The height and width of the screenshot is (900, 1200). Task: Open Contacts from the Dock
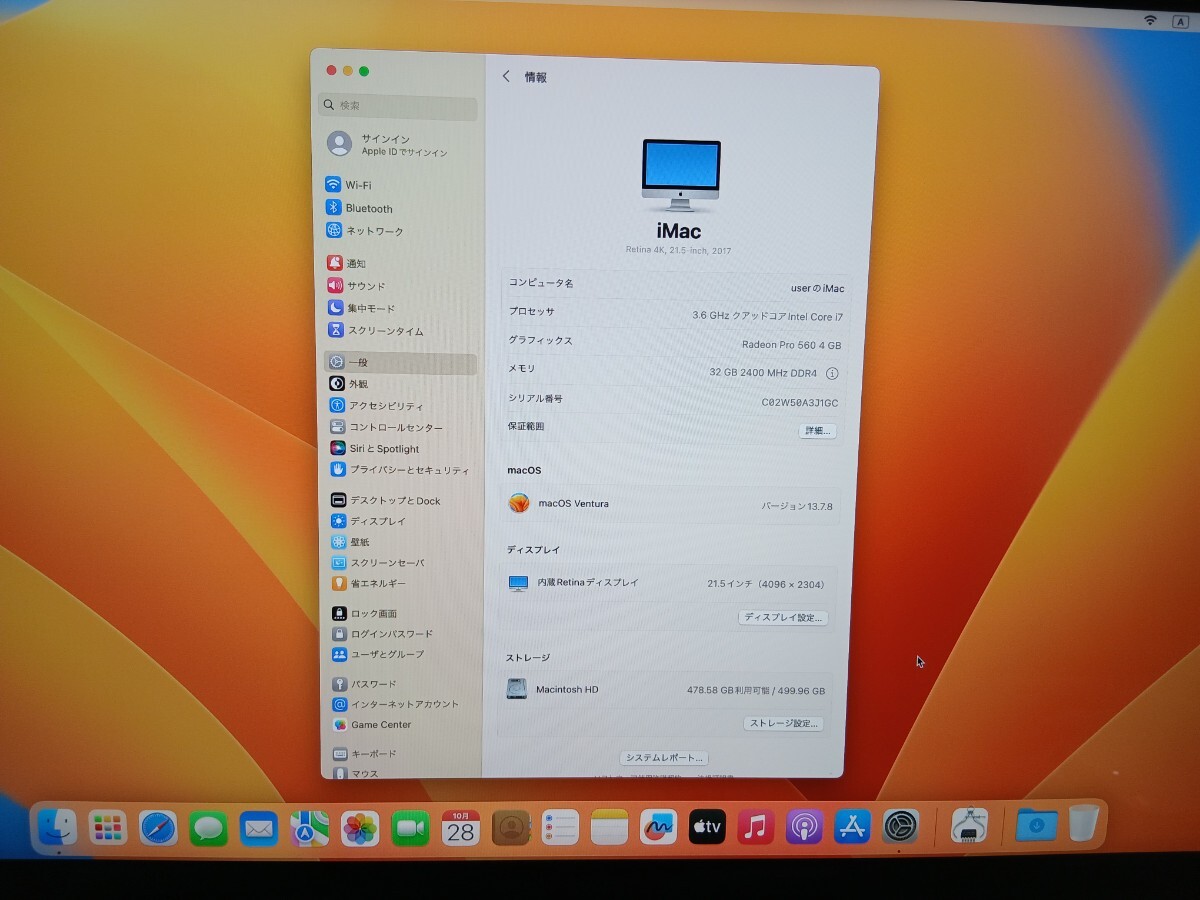tap(511, 828)
